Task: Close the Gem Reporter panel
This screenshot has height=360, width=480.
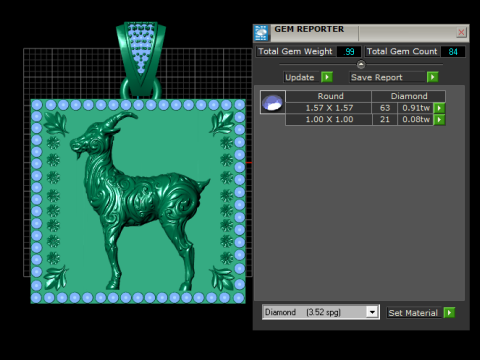Action: click(x=461, y=32)
